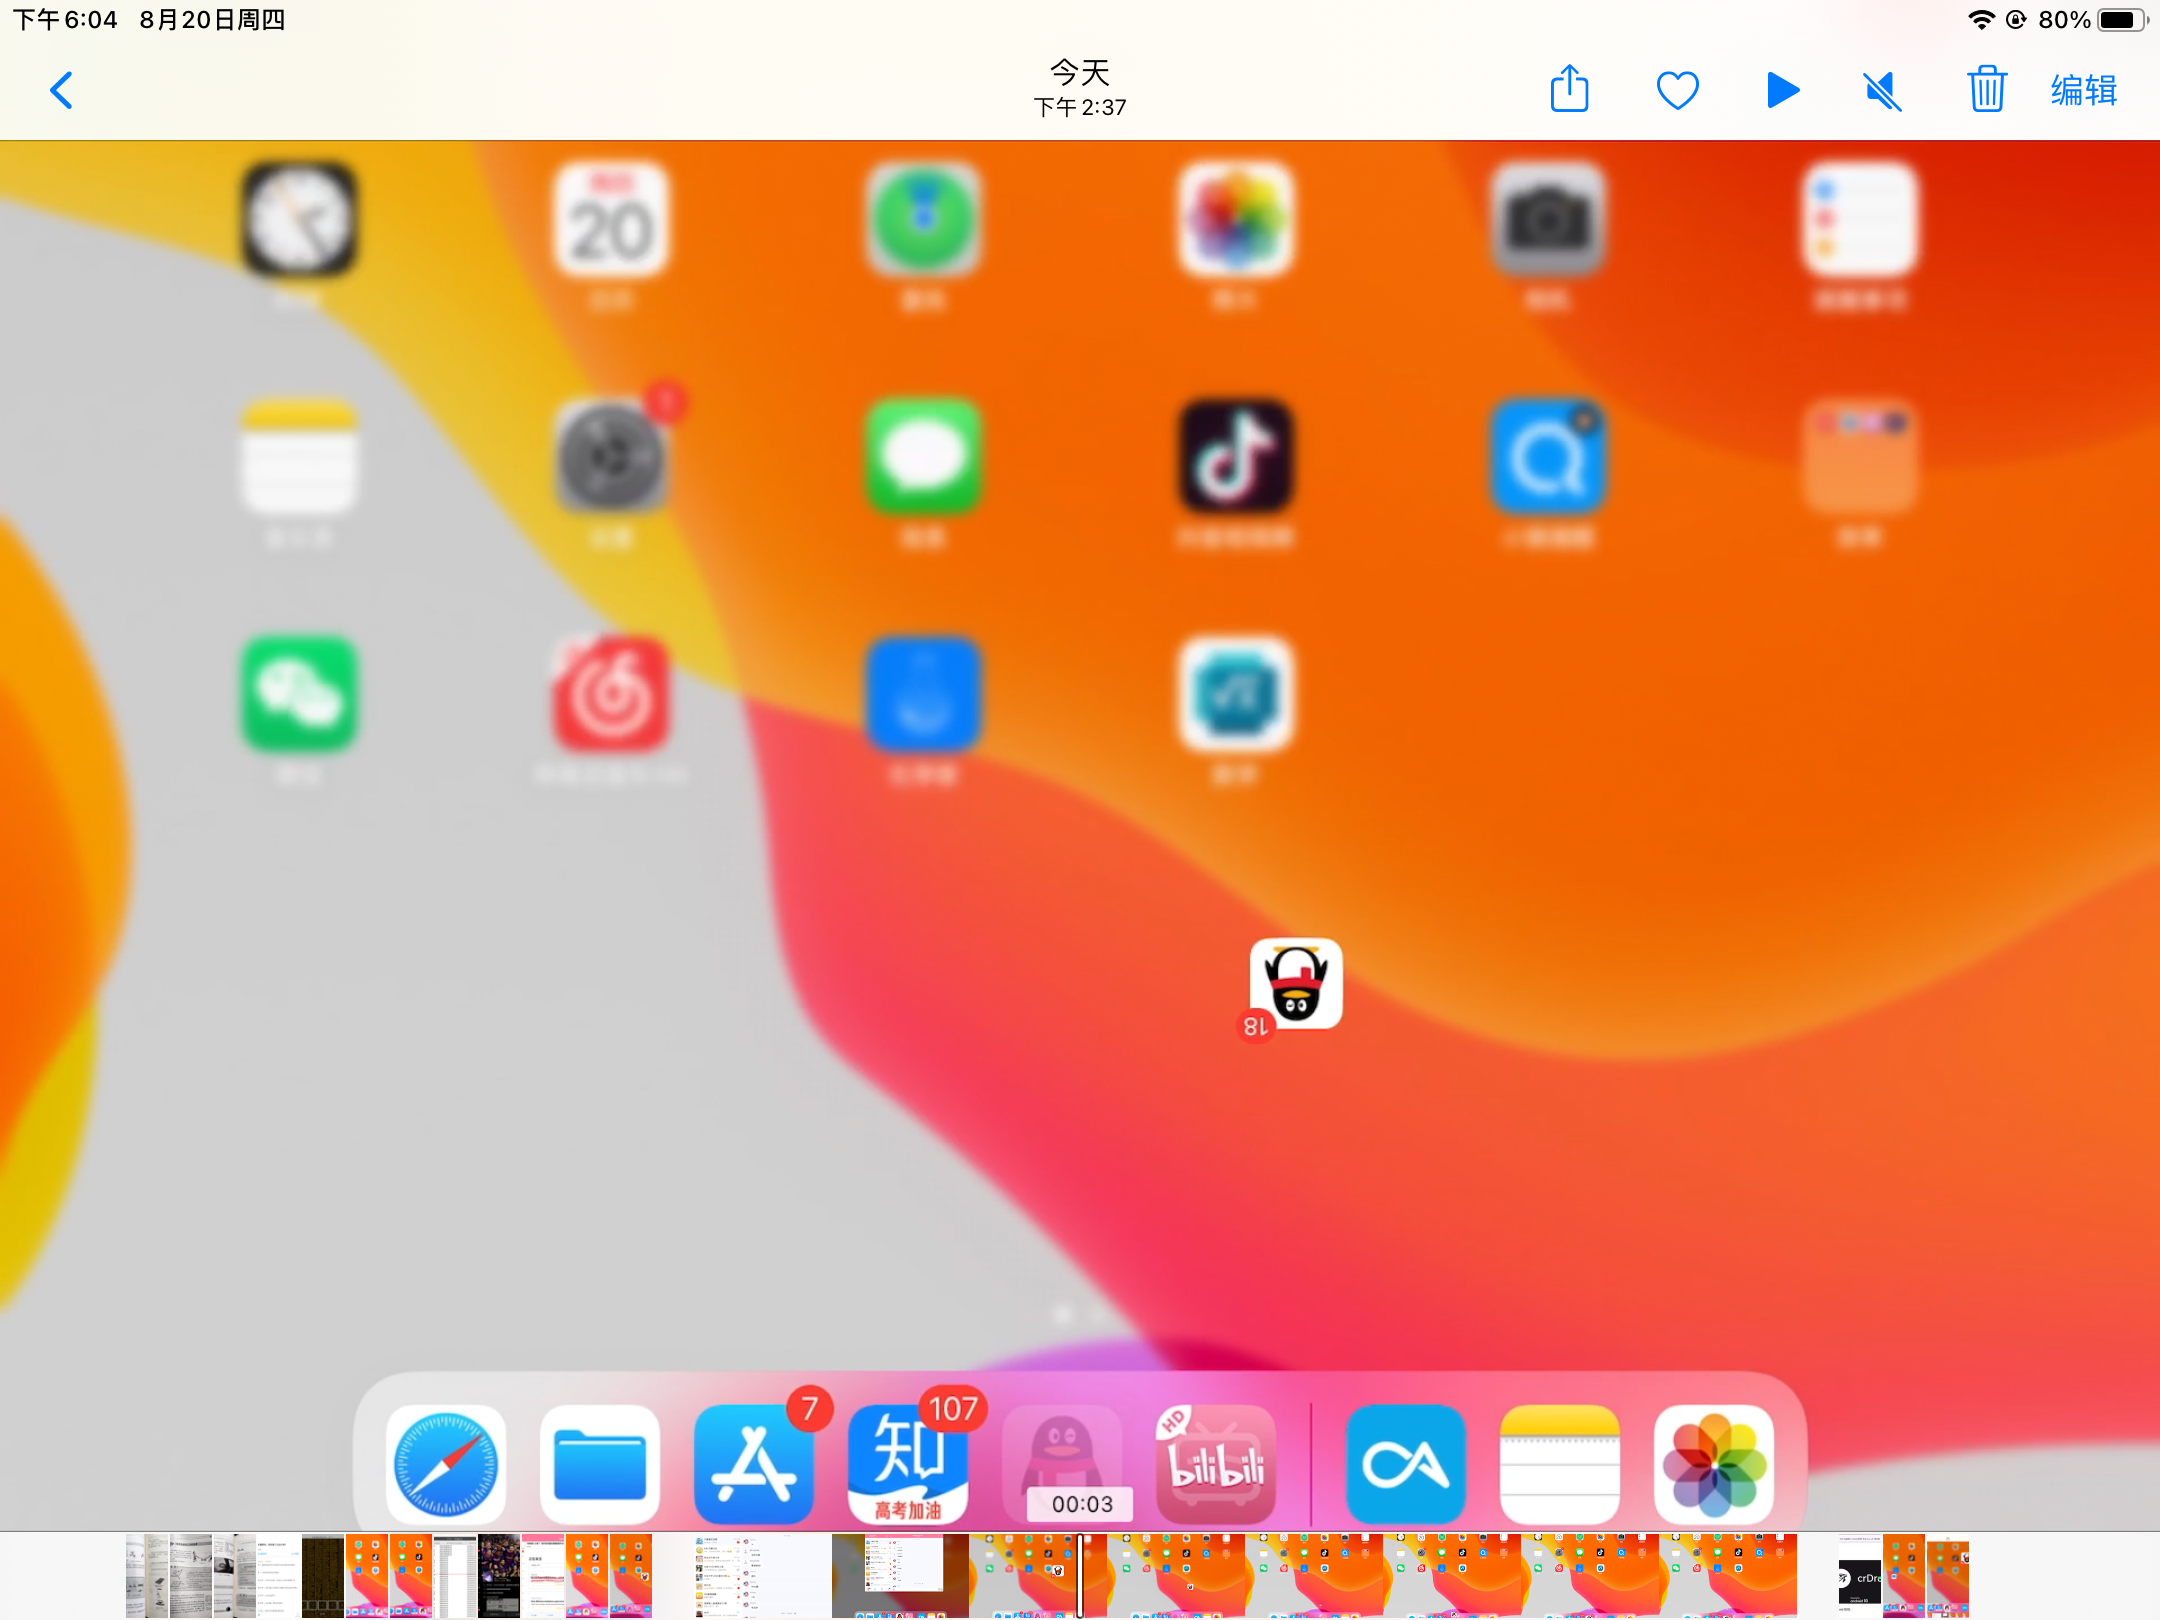The image size is (2160, 1620).
Task: Select the dark concert photo thumbnail
Action: (x=499, y=1576)
